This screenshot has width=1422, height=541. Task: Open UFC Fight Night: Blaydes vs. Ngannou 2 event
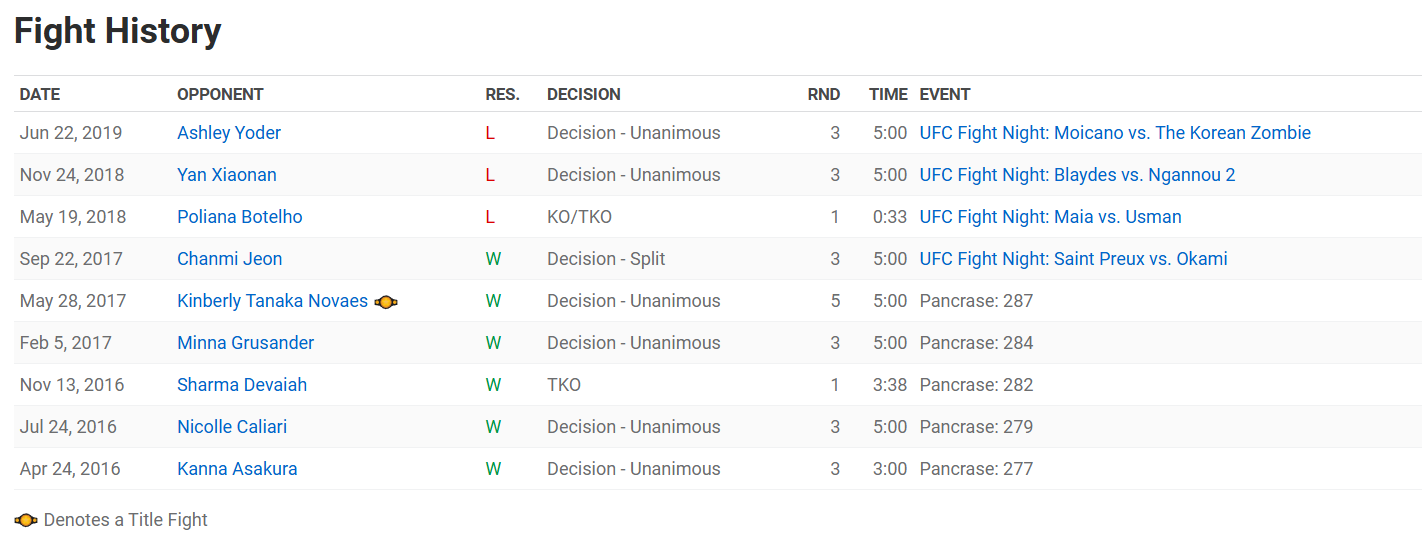1077,175
